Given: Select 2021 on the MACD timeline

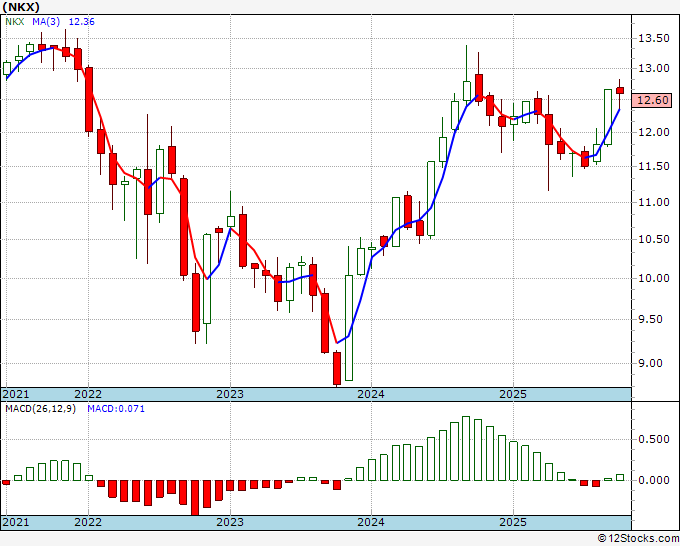Looking at the screenshot, I should coord(16,522).
